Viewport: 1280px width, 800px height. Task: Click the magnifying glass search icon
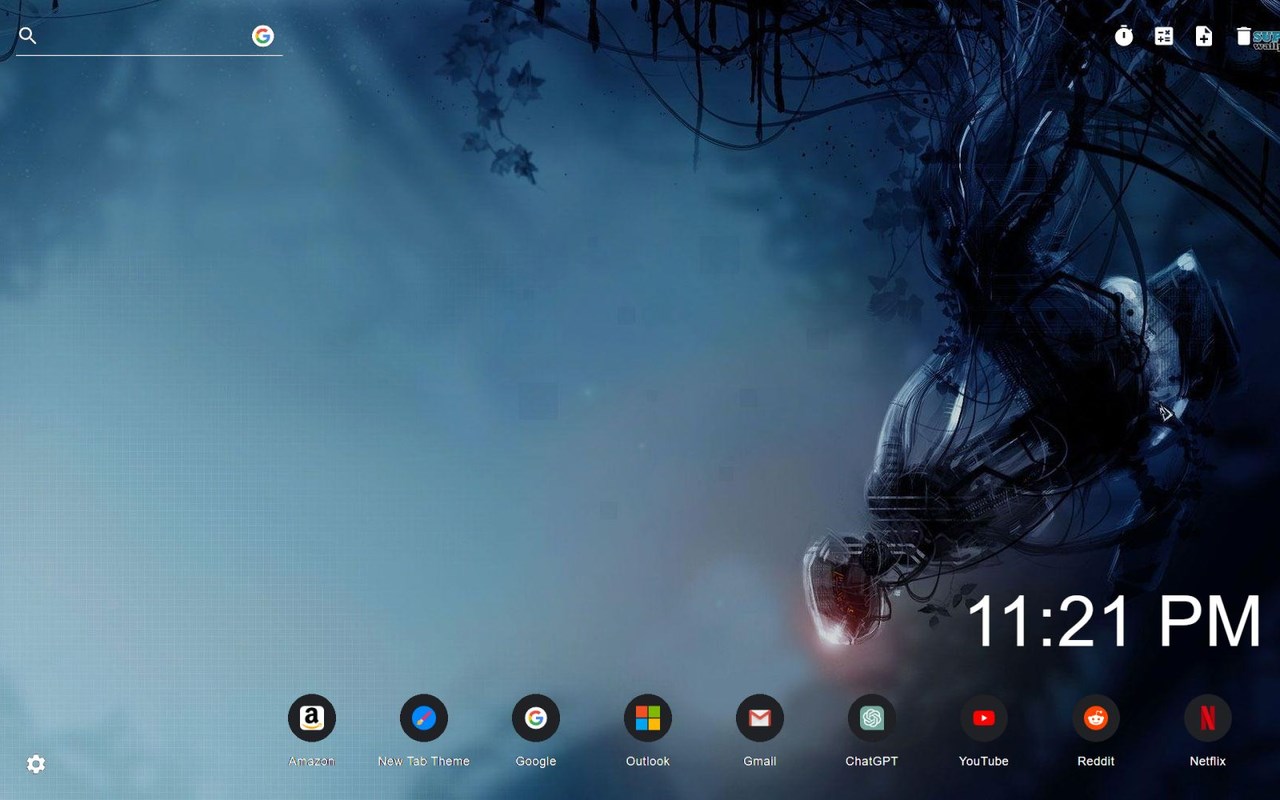28,36
